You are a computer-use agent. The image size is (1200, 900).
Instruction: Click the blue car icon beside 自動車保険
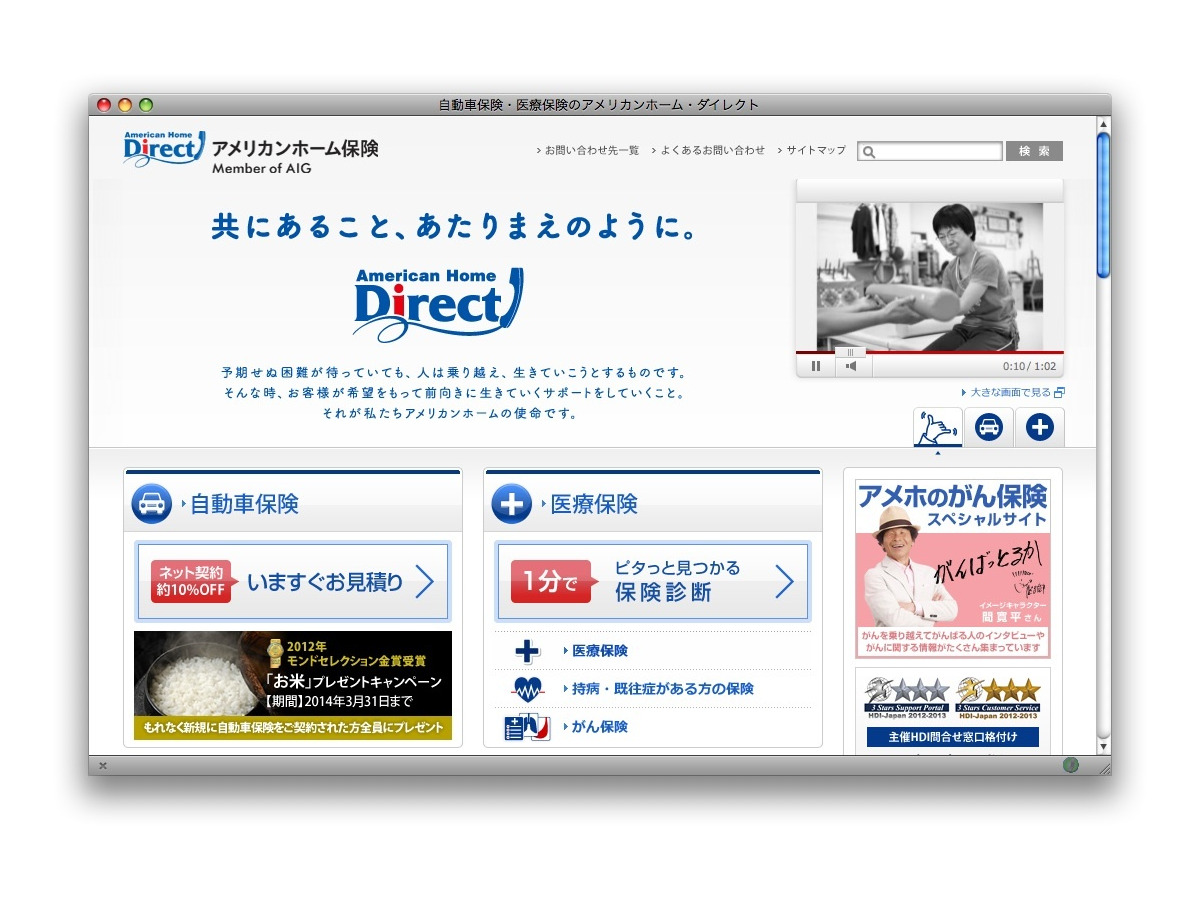[152, 504]
